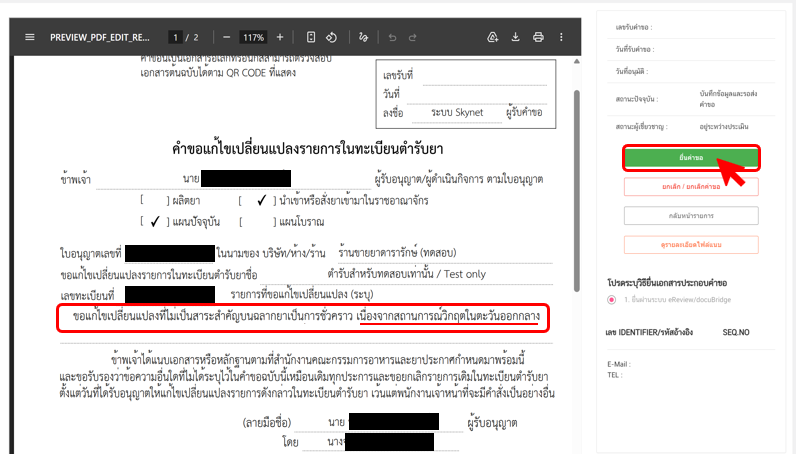The width and height of the screenshot is (796, 454).
Task: Click the 117% zoom level field
Action: (x=253, y=37)
